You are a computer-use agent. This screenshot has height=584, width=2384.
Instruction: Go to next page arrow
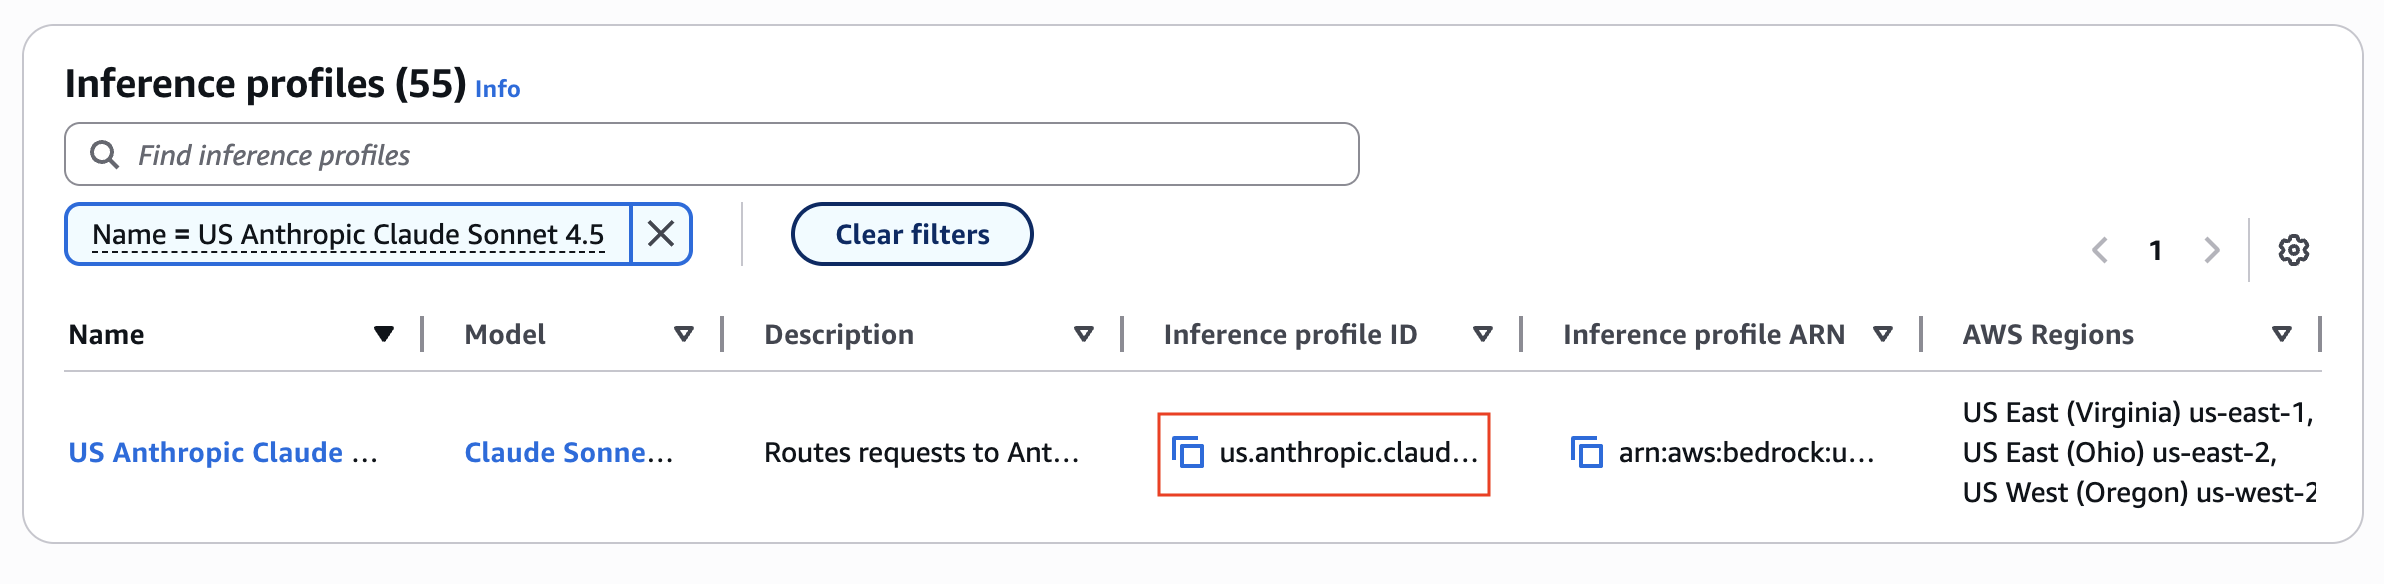(2212, 250)
